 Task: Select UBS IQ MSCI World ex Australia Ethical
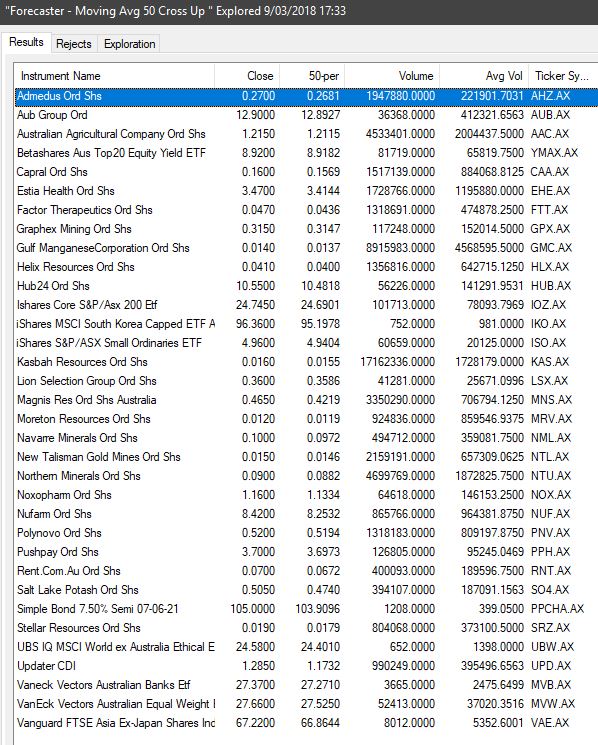coord(306,647)
